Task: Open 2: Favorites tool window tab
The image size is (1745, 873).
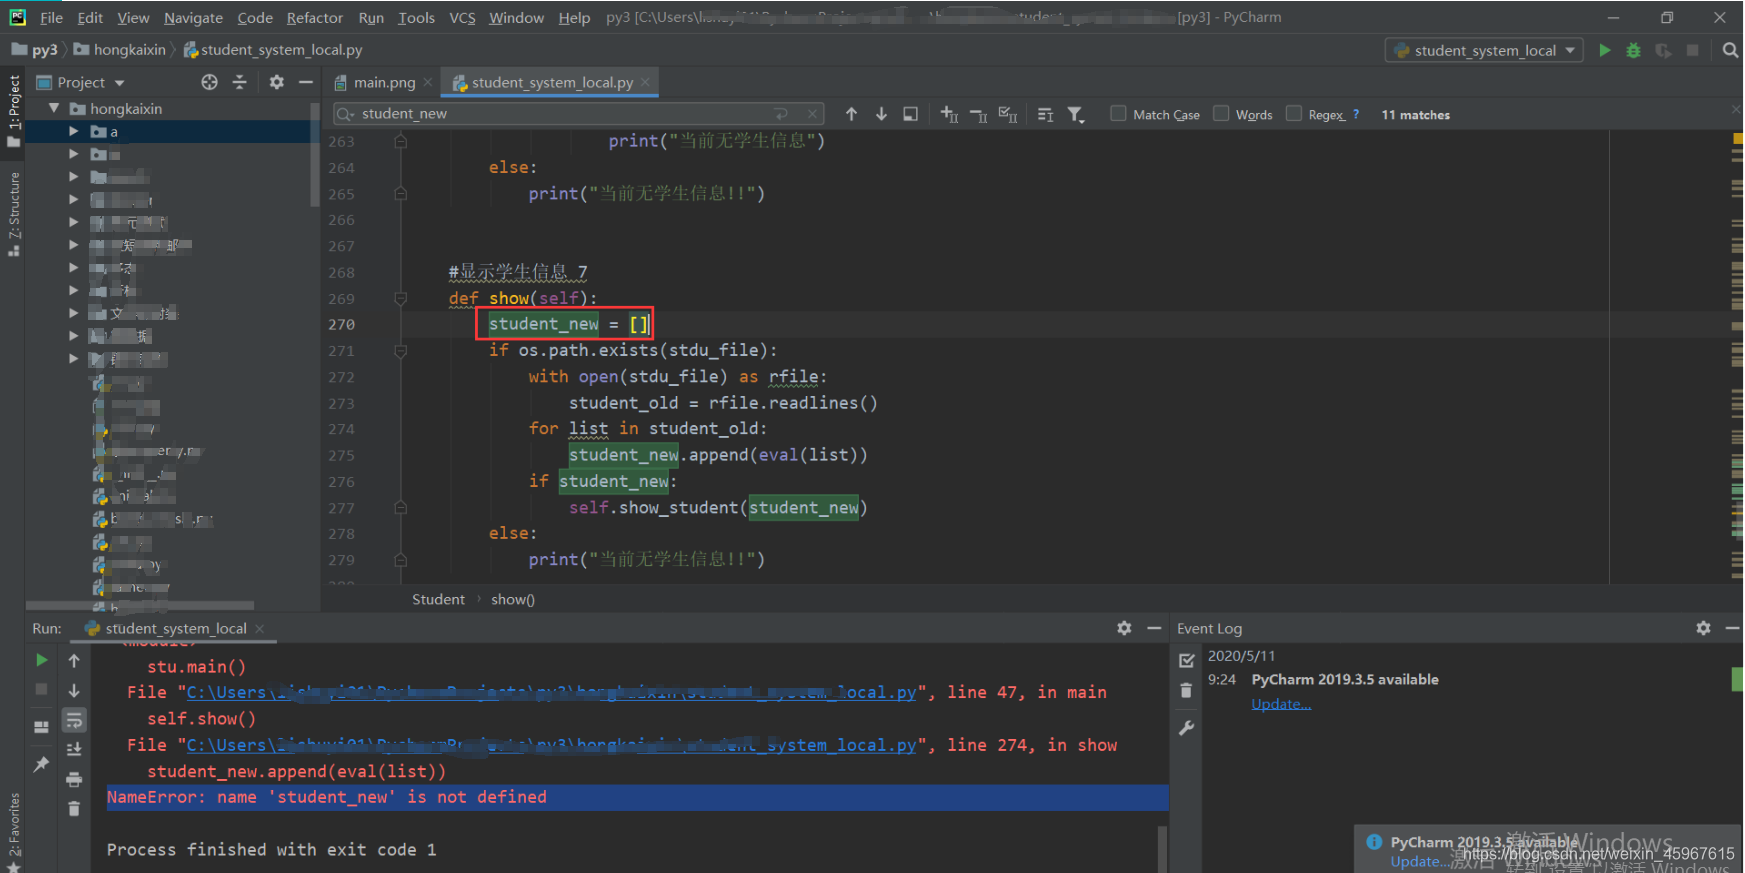Action: pos(13,832)
